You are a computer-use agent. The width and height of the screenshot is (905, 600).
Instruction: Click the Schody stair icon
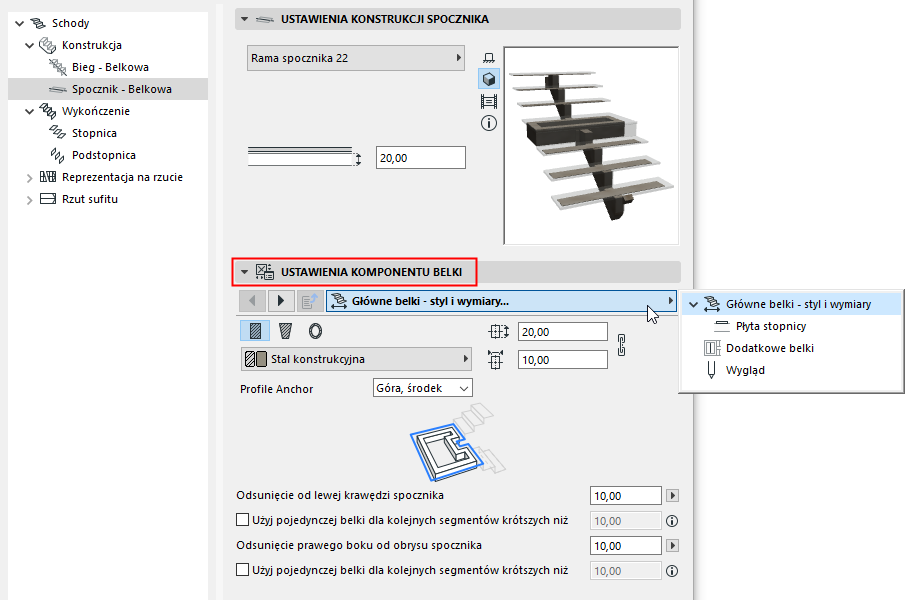38,23
